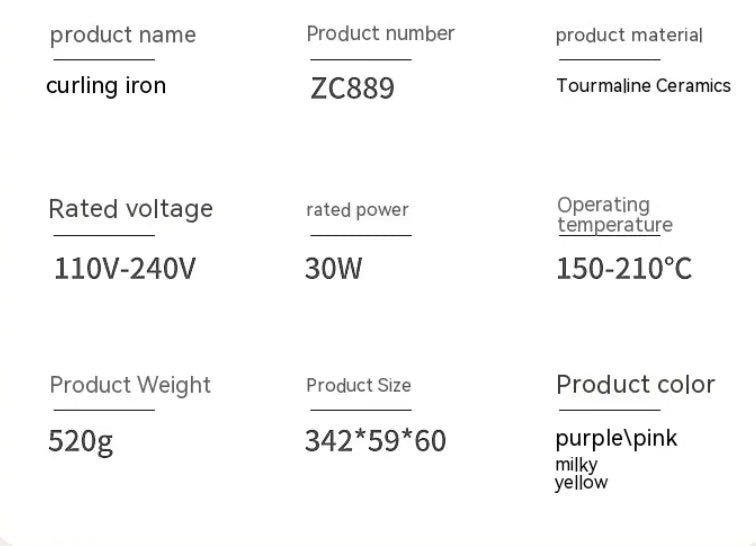Click the "Product Weight" label

[130, 385]
